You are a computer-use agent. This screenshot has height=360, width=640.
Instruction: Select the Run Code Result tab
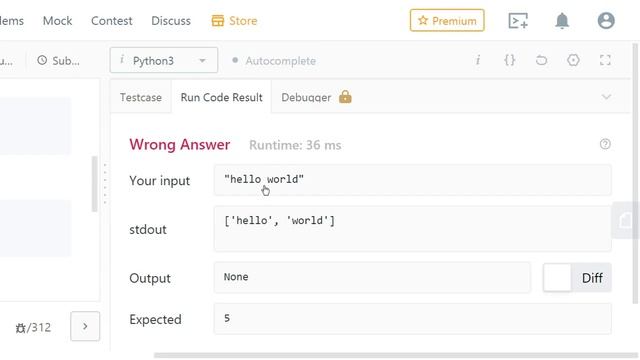tap(221, 98)
